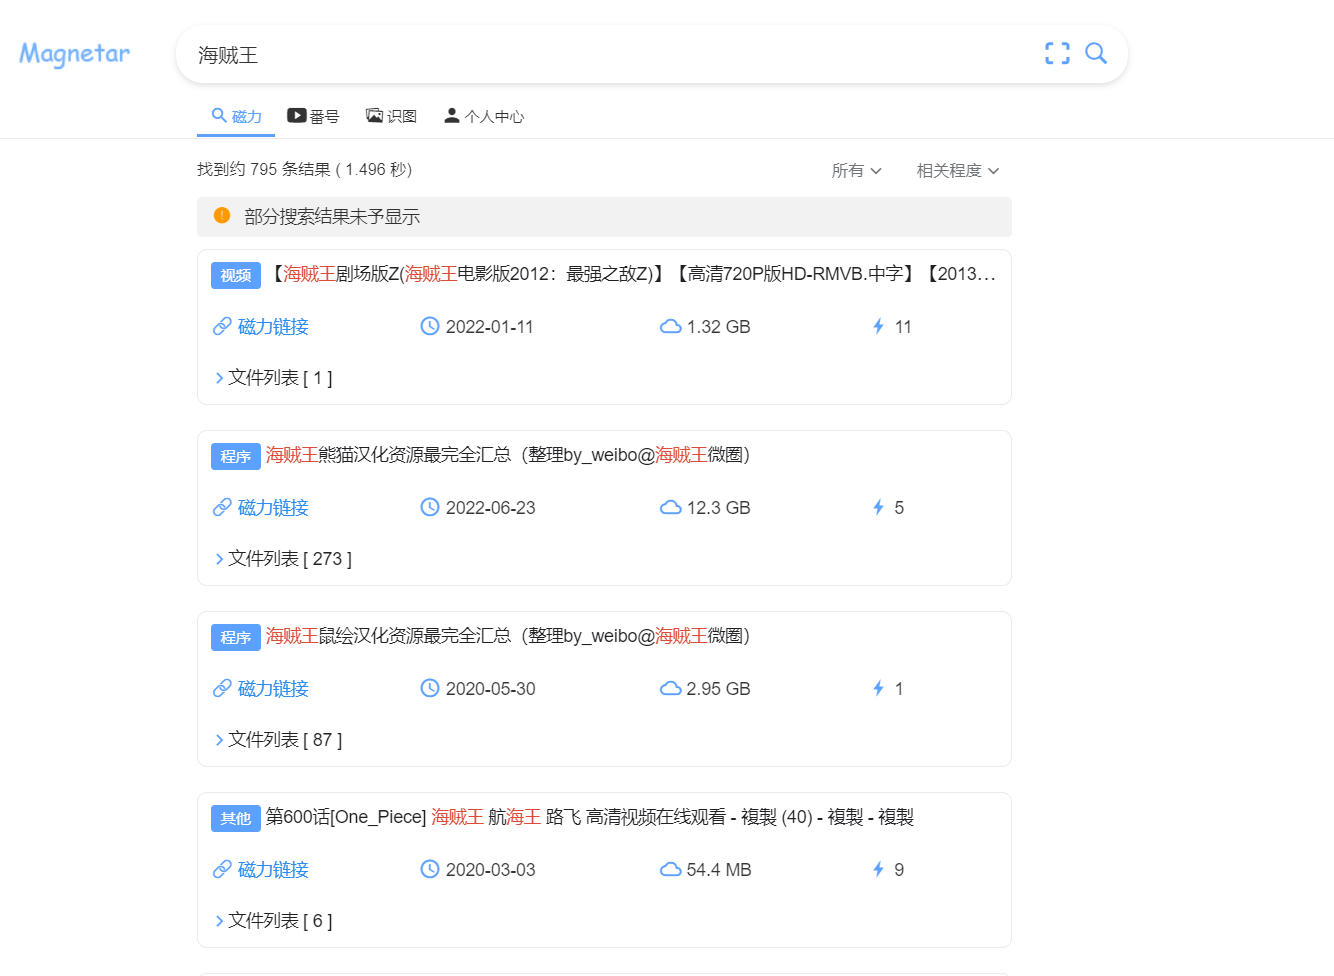Click the search magnifier icon

(x=1097, y=54)
